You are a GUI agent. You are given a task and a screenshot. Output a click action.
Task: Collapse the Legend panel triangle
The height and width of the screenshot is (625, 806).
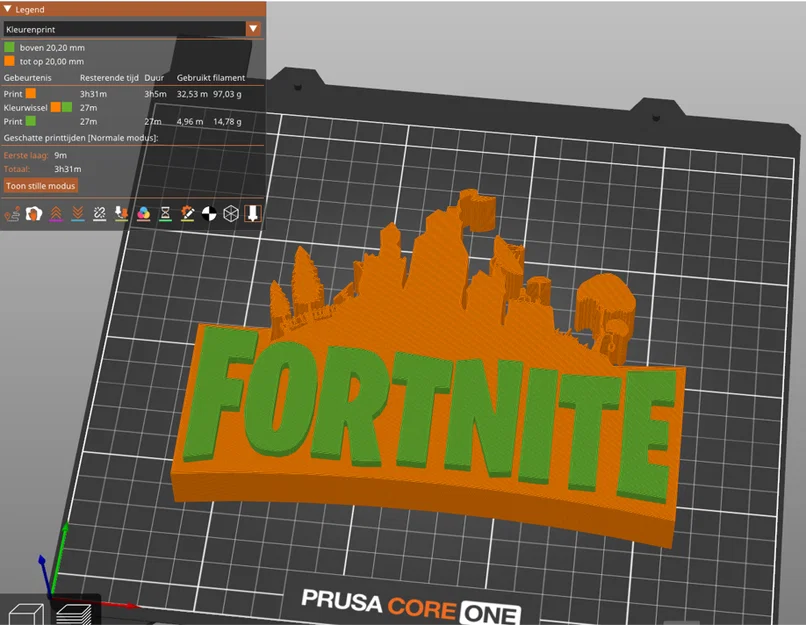(7, 9)
